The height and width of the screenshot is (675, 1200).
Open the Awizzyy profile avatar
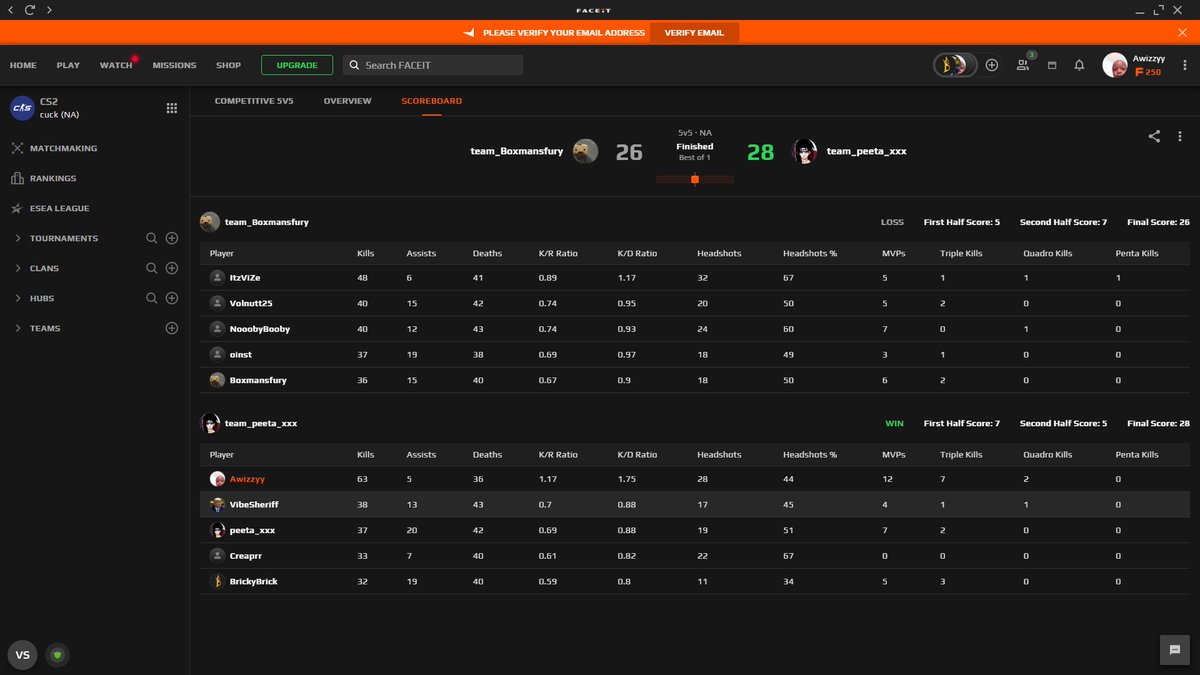[1115, 65]
